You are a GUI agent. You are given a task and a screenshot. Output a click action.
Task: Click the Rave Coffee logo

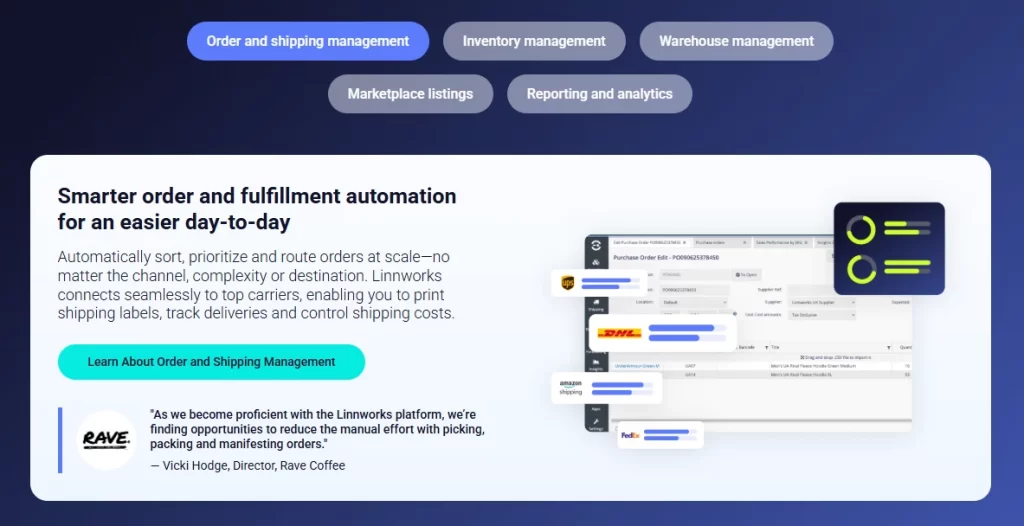point(106,440)
